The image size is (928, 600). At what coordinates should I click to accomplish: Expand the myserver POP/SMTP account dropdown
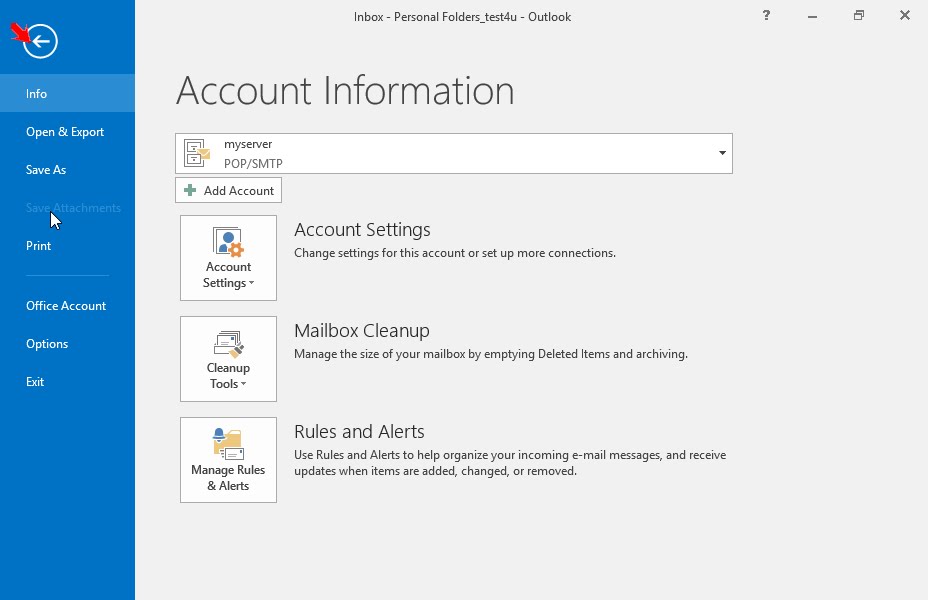(x=722, y=153)
